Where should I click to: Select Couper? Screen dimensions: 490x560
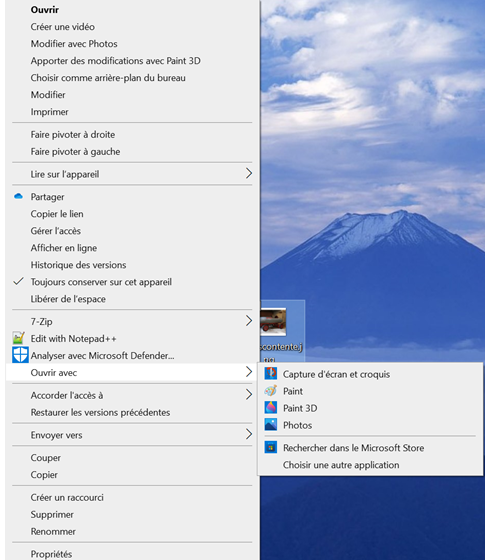[x=132, y=458]
